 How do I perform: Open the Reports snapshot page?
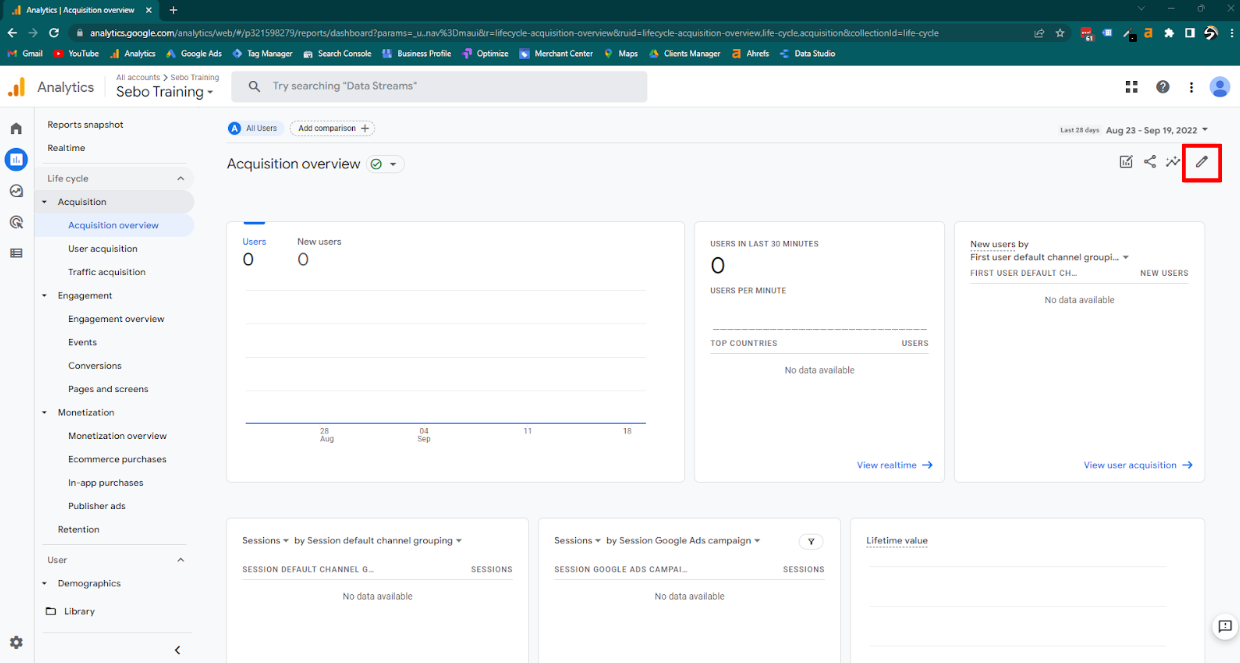[86, 125]
